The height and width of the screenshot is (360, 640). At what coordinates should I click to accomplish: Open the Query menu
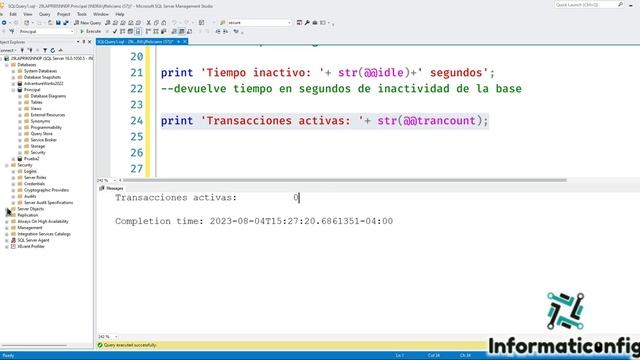pyautogui.click(x=44, y=14)
